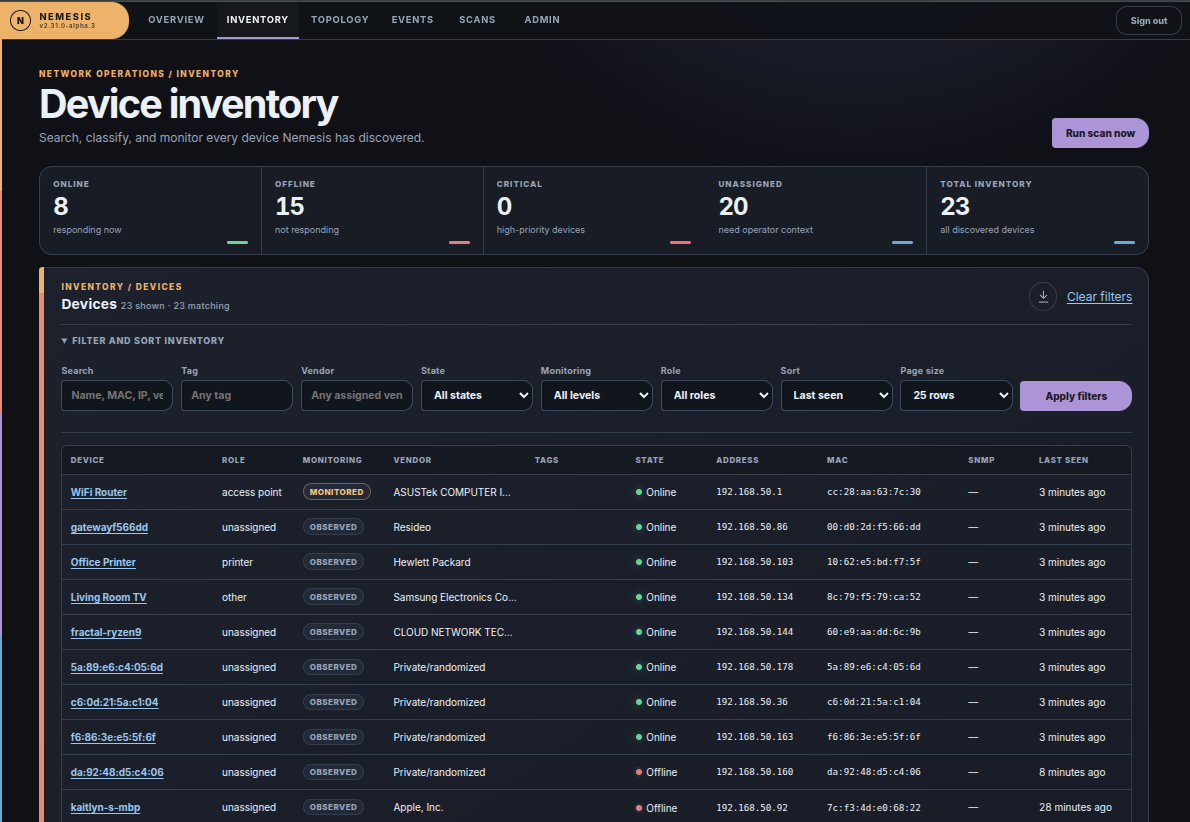Select the Inventory tab
The height and width of the screenshot is (822, 1190).
pyautogui.click(x=257, y=20)
